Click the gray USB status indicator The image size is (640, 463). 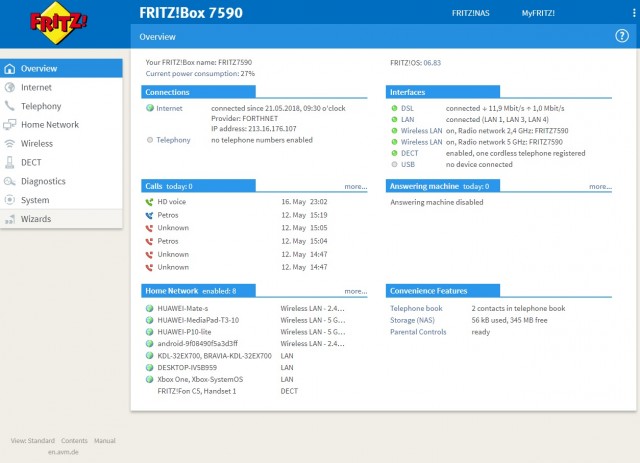tap(394, 165)
